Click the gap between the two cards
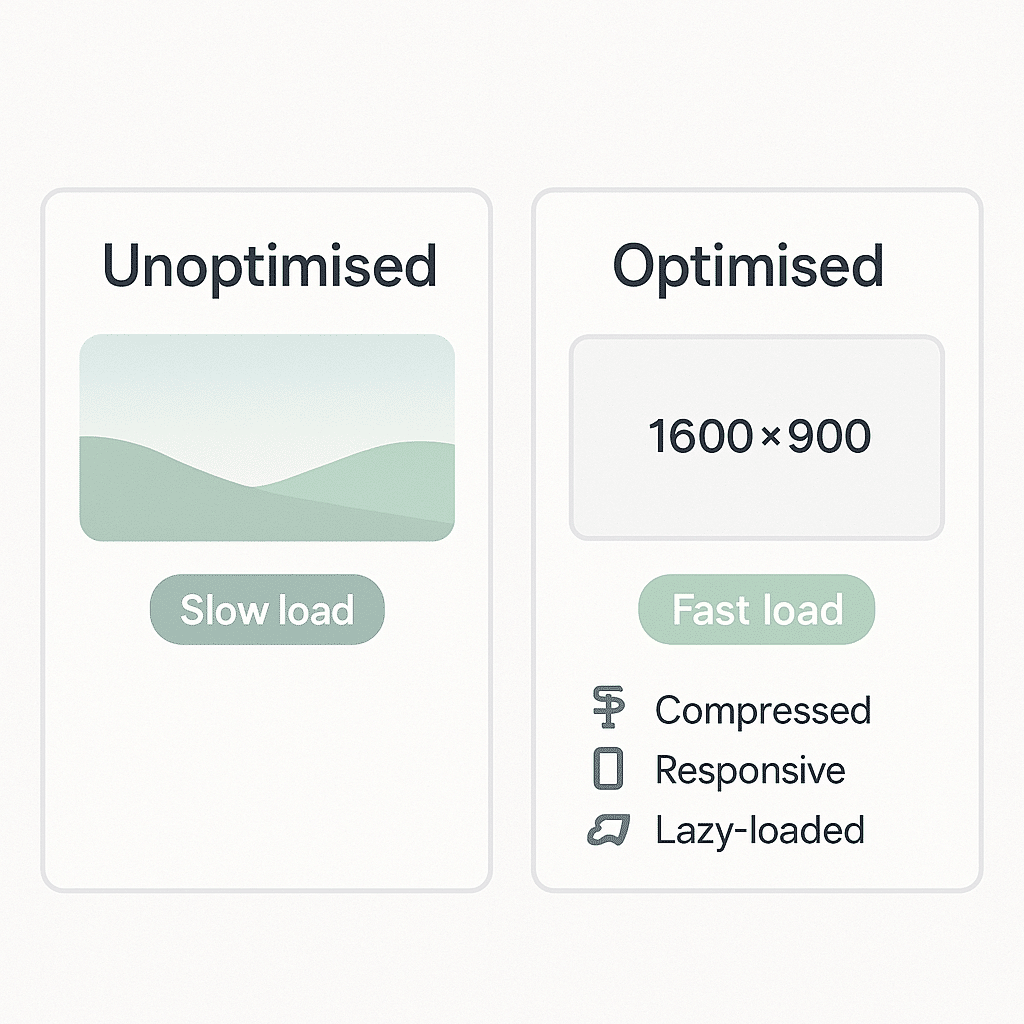The height and width of the screenshot is (1024, 1024). pos(512,540)
